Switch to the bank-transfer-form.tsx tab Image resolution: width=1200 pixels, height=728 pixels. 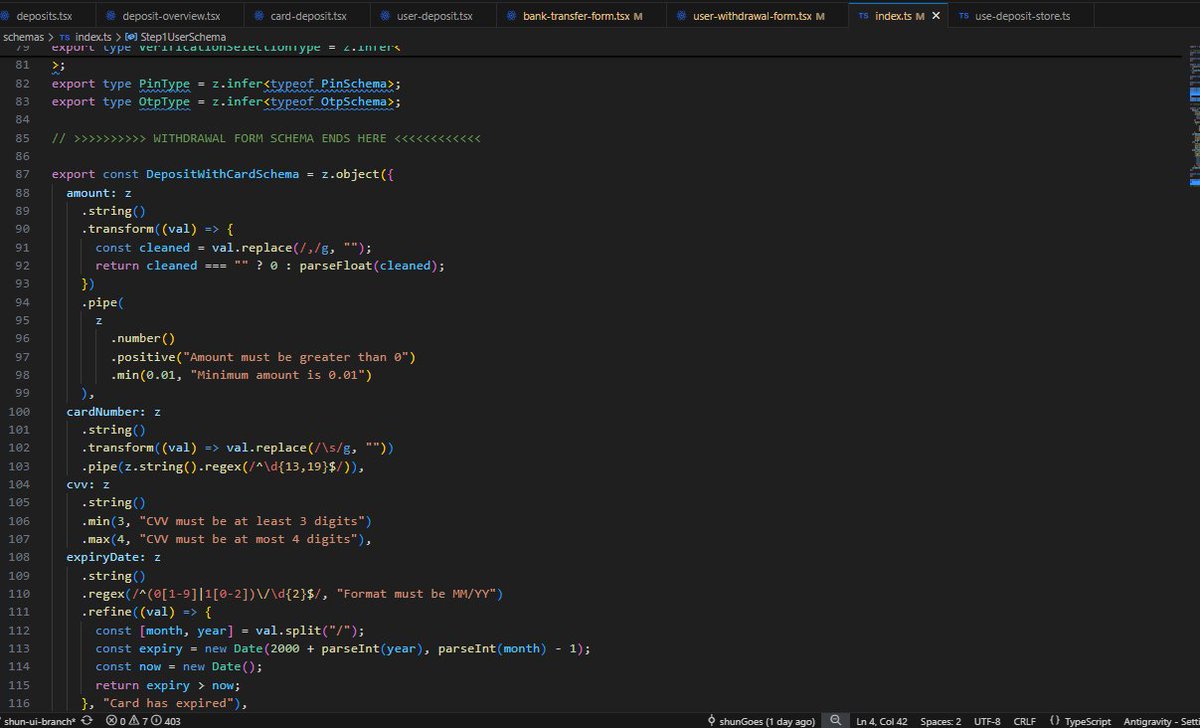point(583,16)
